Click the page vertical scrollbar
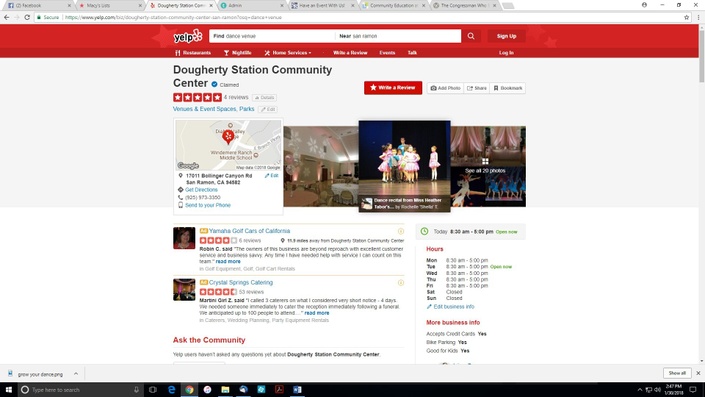Viewport: 705px width, 397px height. [x=701, y=193]
